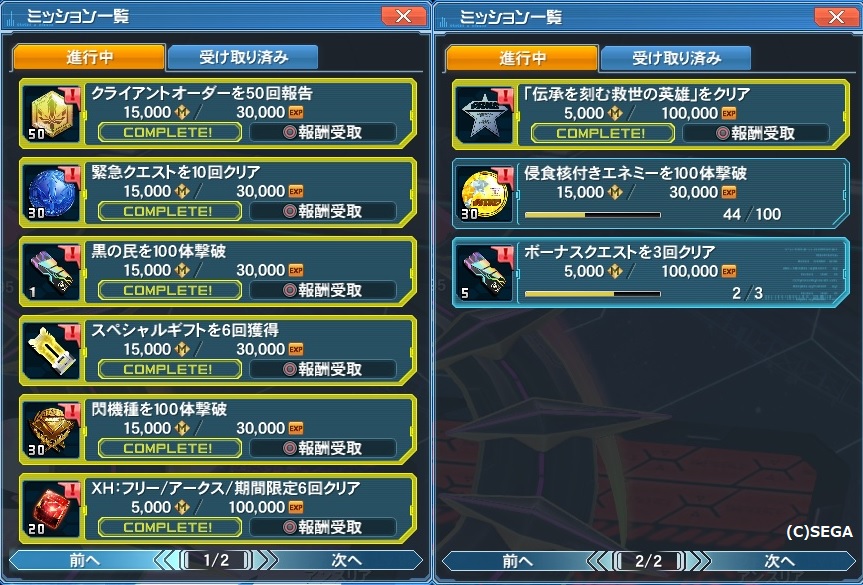Claim reward for クライアントオーダー50回報告 mission
Viewport: 863px width, 585px height.
click(323, 132)
